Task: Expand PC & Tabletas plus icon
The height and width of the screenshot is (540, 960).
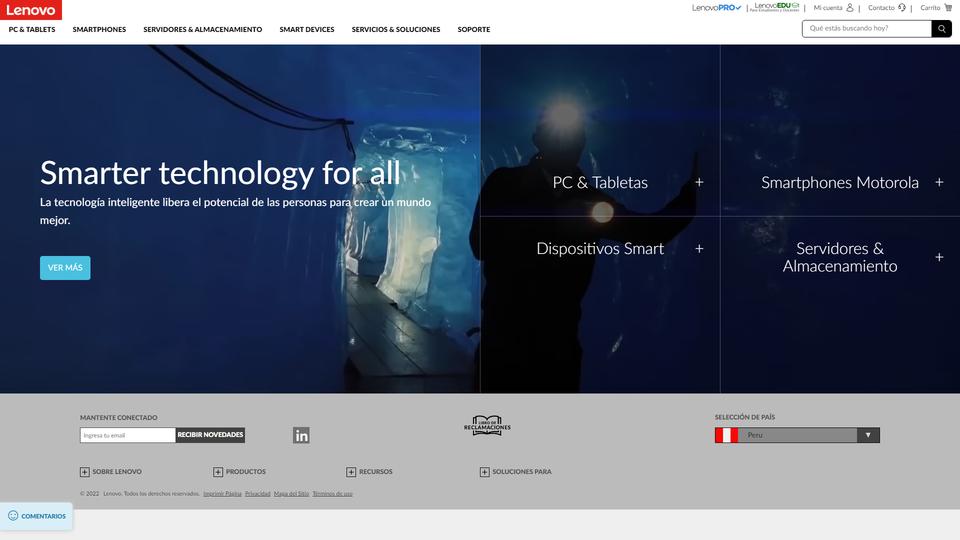Action: coord(699,182)
